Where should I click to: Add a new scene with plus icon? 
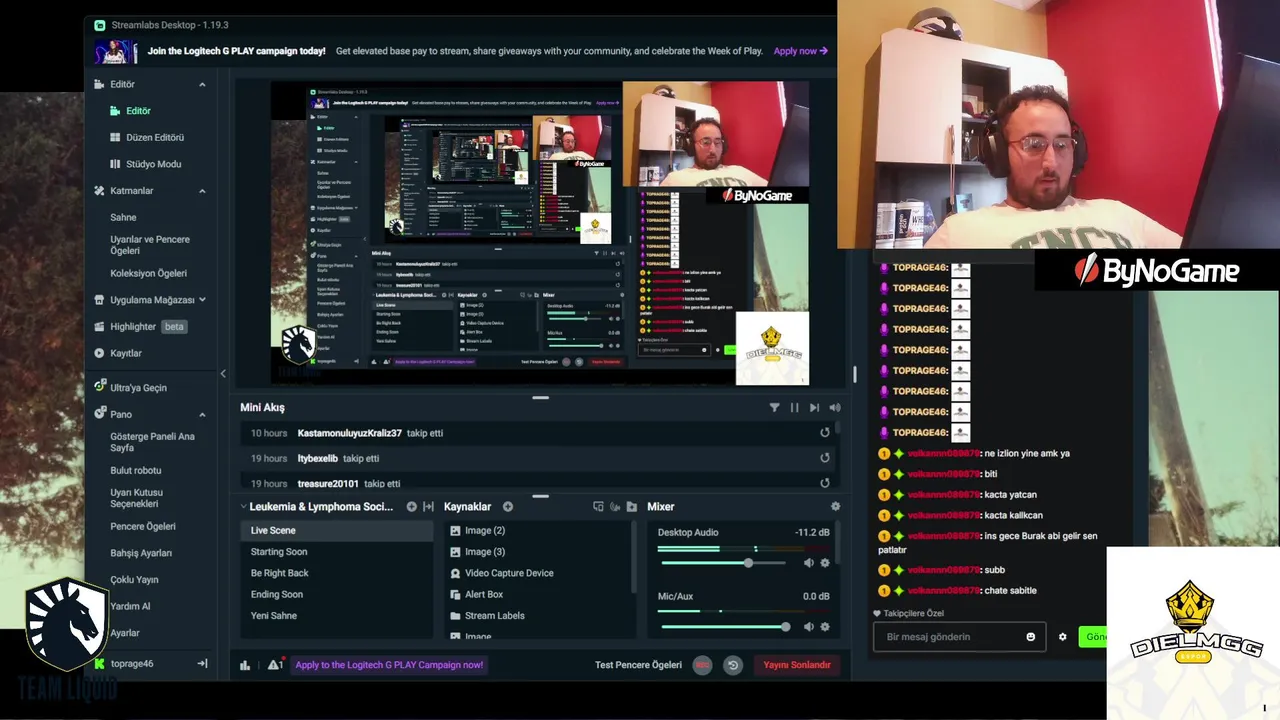coord(411,507)
